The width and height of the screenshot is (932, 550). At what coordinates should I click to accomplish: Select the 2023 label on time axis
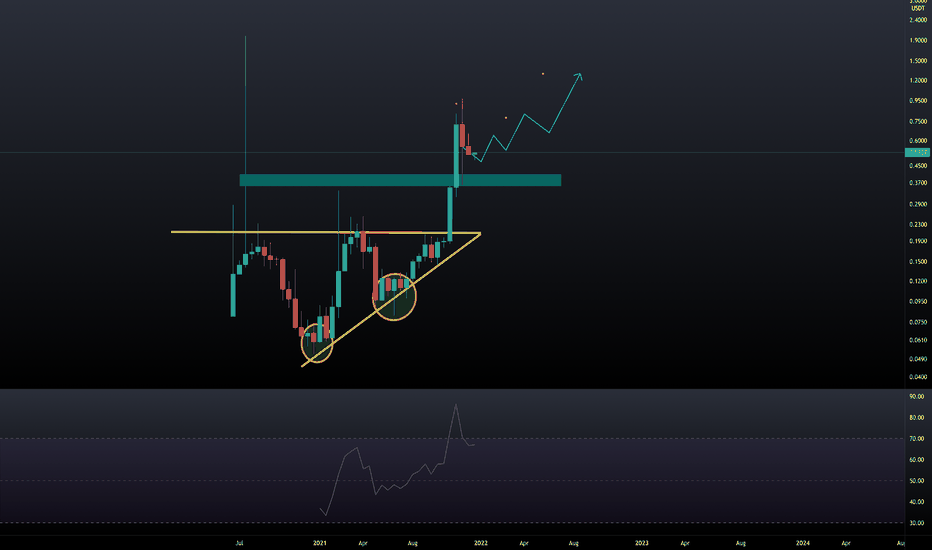point(642,543)
